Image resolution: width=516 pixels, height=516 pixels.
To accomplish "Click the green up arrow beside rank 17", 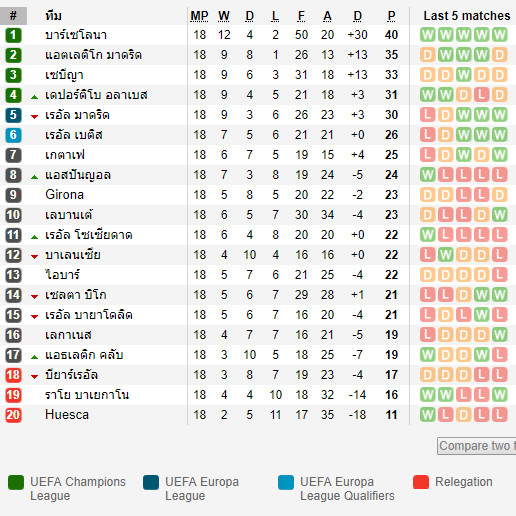I will click(34, 357).
